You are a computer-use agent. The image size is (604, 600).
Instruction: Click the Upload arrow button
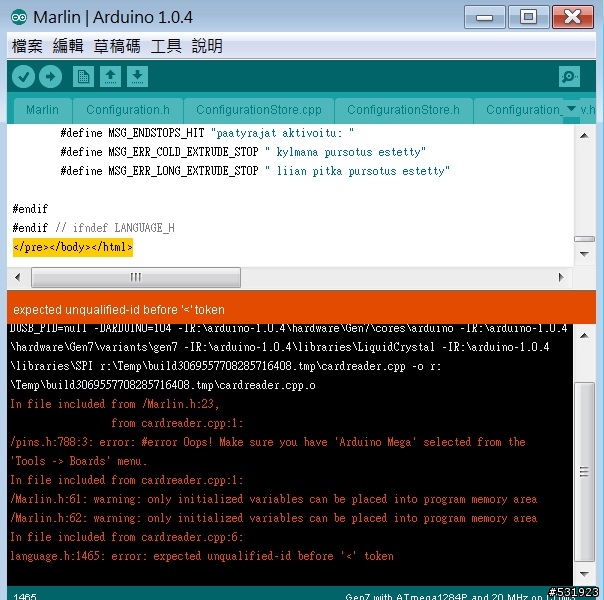(x=50, y=76)
